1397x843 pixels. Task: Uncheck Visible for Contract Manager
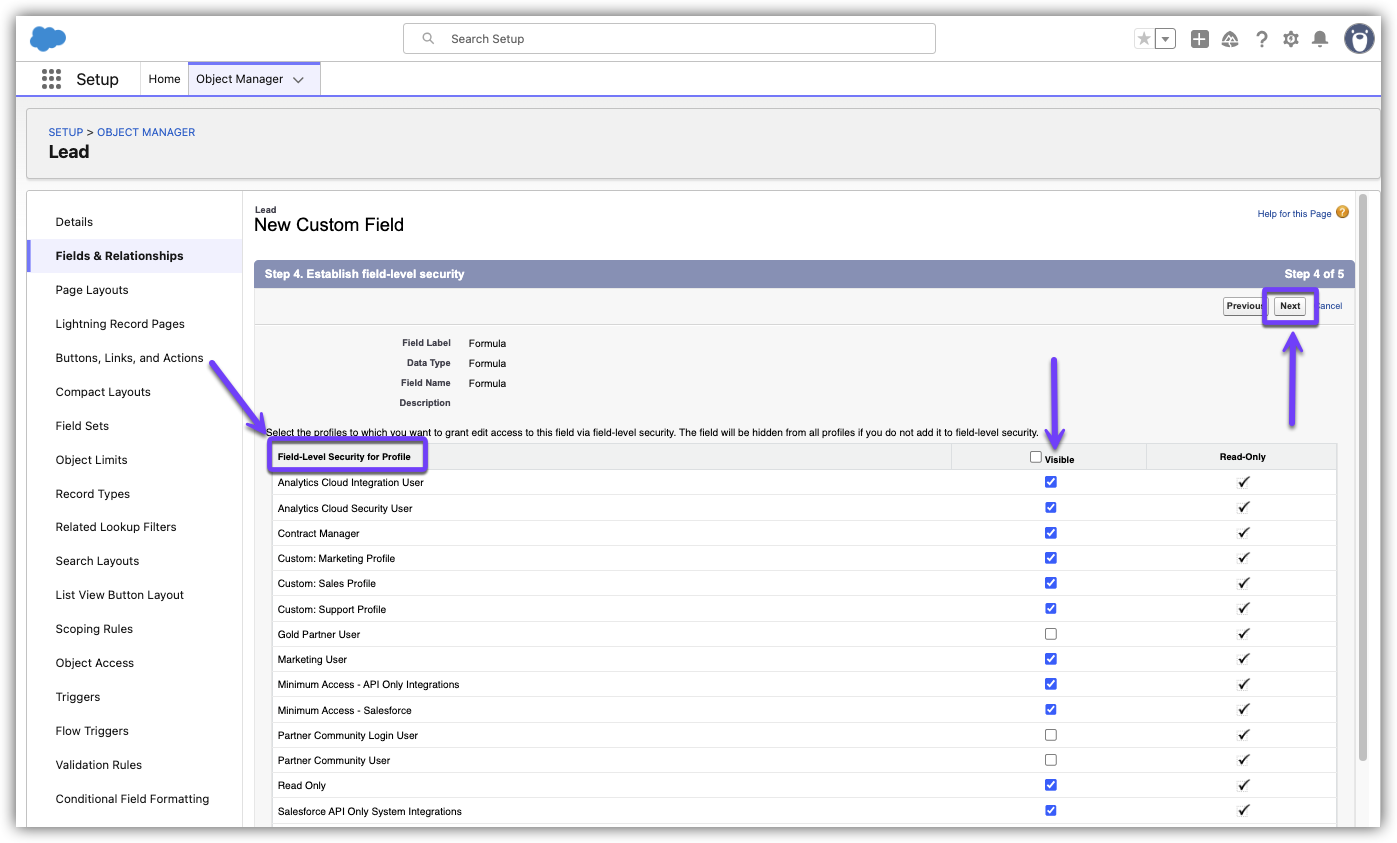pos(1050,533)
